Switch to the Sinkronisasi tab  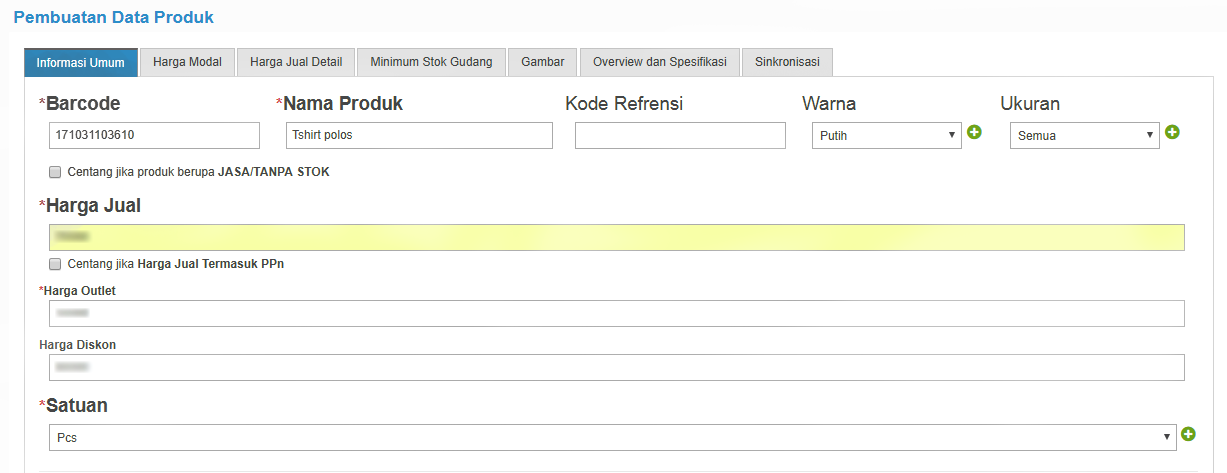pyautogui.click(x=787, y=62)
